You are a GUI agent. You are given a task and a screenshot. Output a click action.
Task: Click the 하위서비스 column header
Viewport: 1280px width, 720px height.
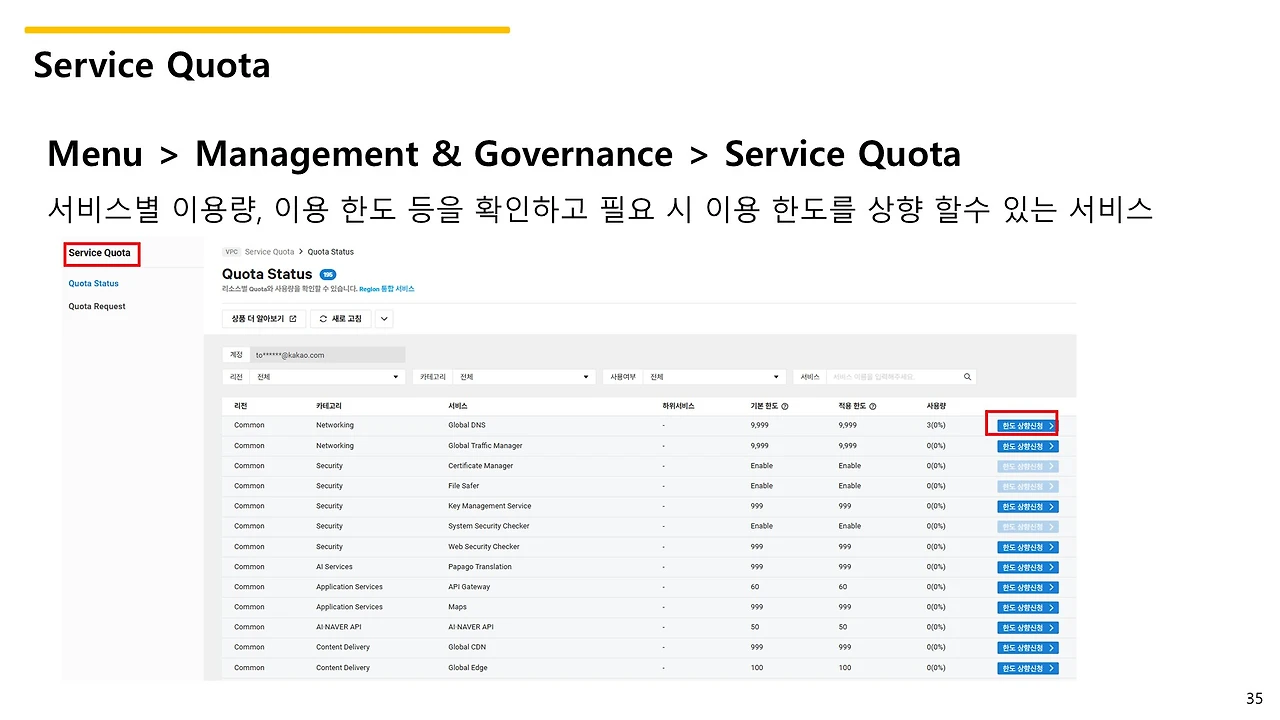click(678, 407)
